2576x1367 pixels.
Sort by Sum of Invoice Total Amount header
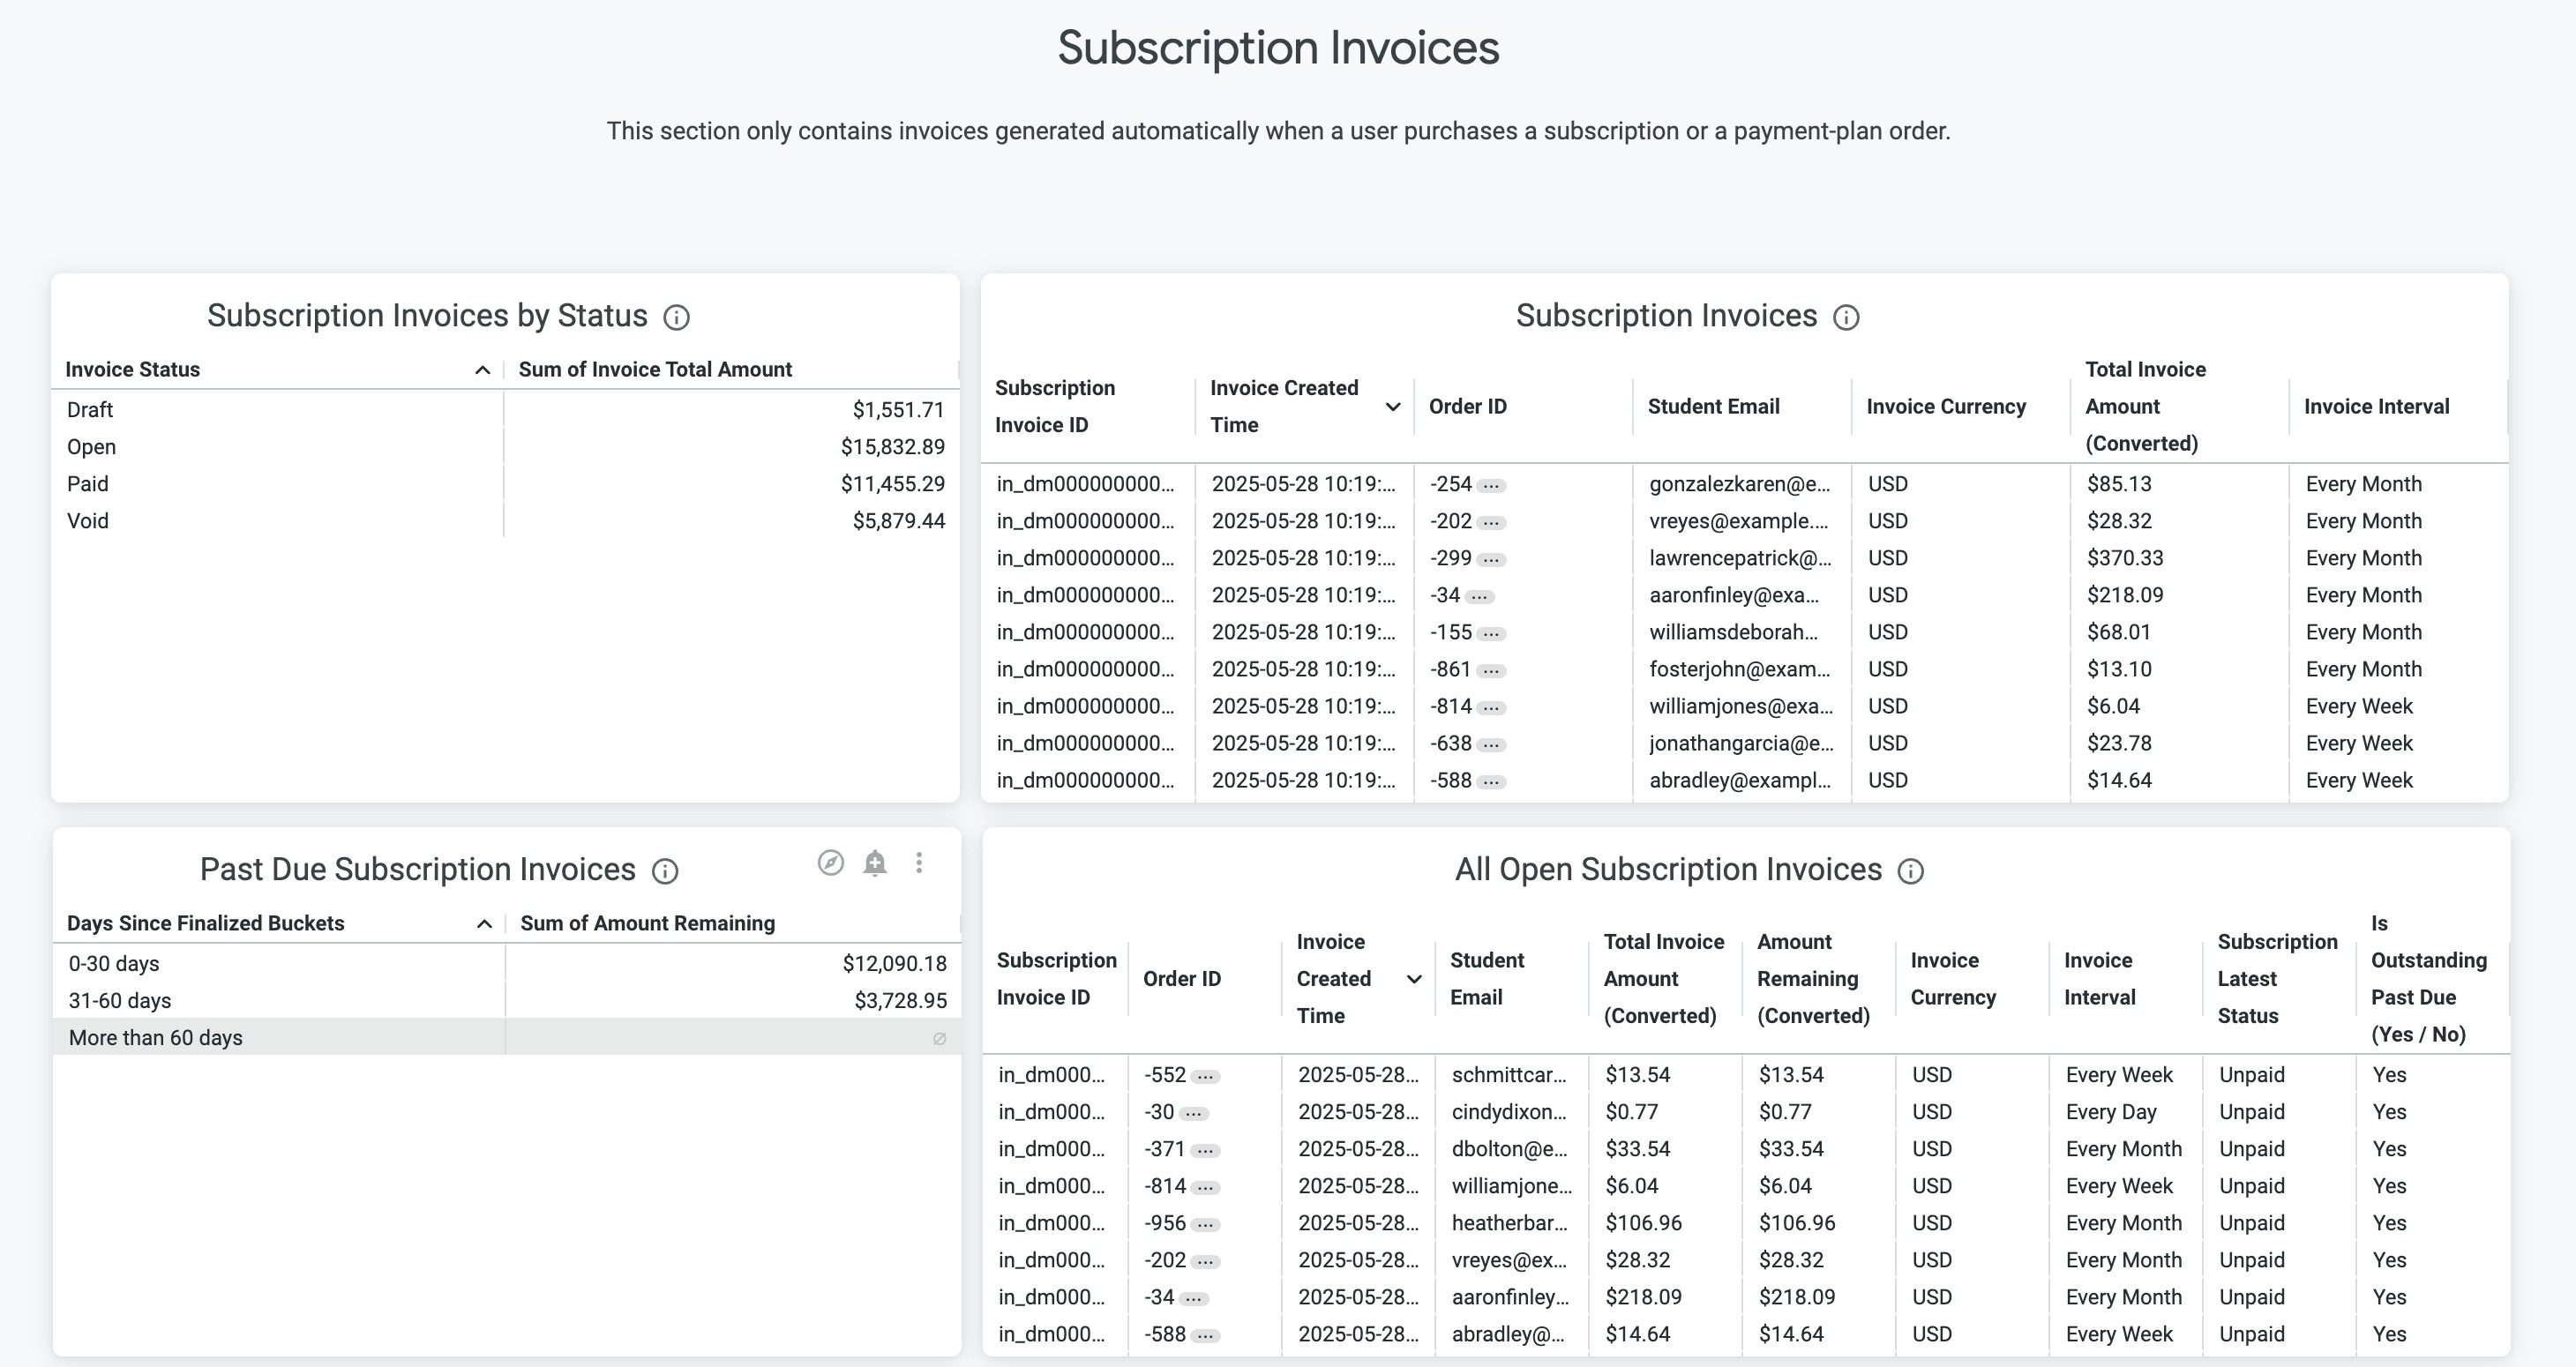point(655,369)
